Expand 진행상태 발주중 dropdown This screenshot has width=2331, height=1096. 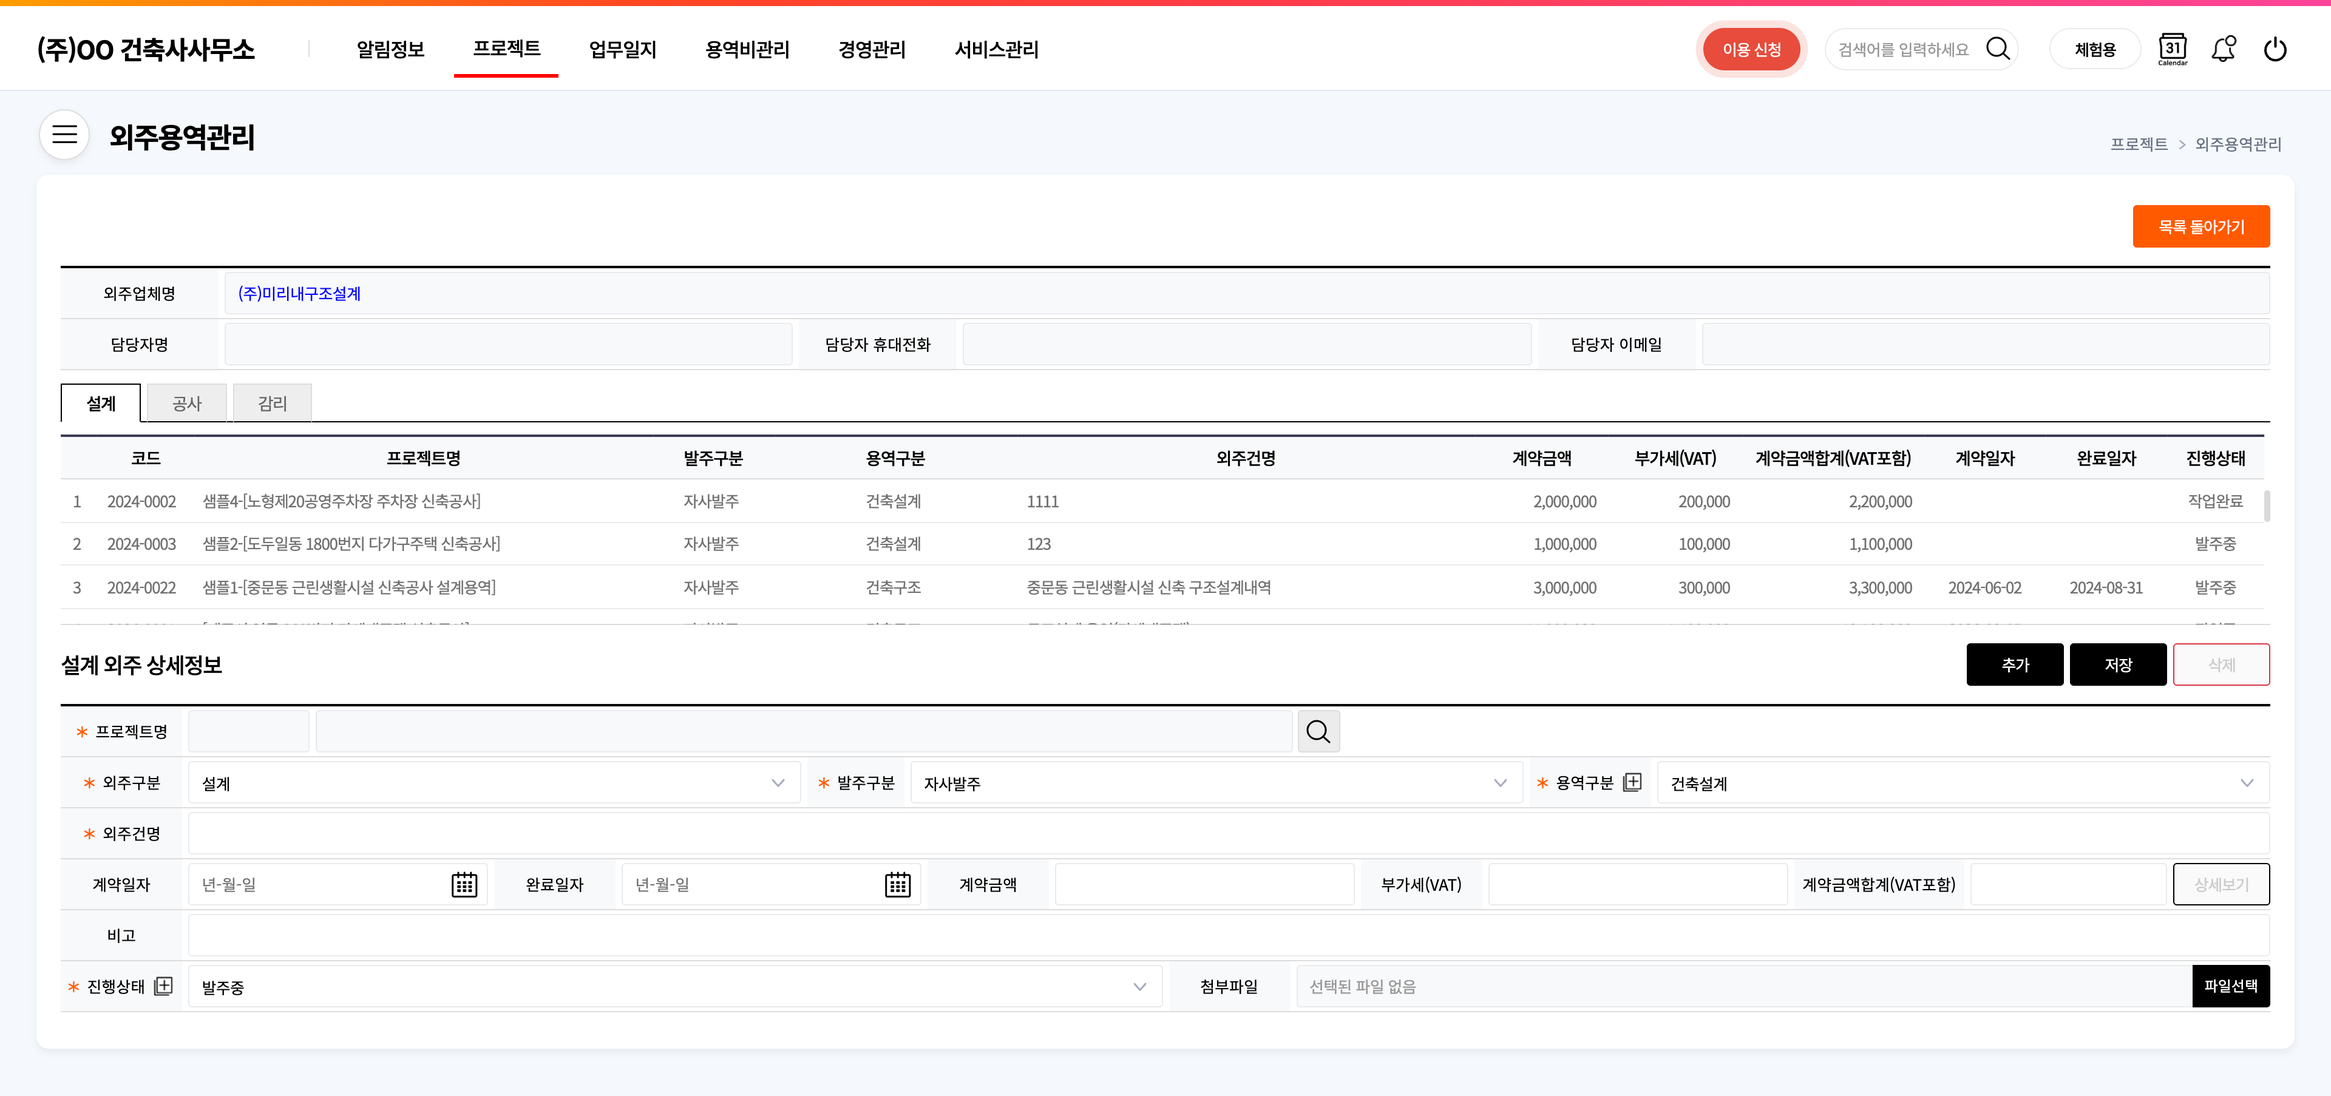coord(675,987)
